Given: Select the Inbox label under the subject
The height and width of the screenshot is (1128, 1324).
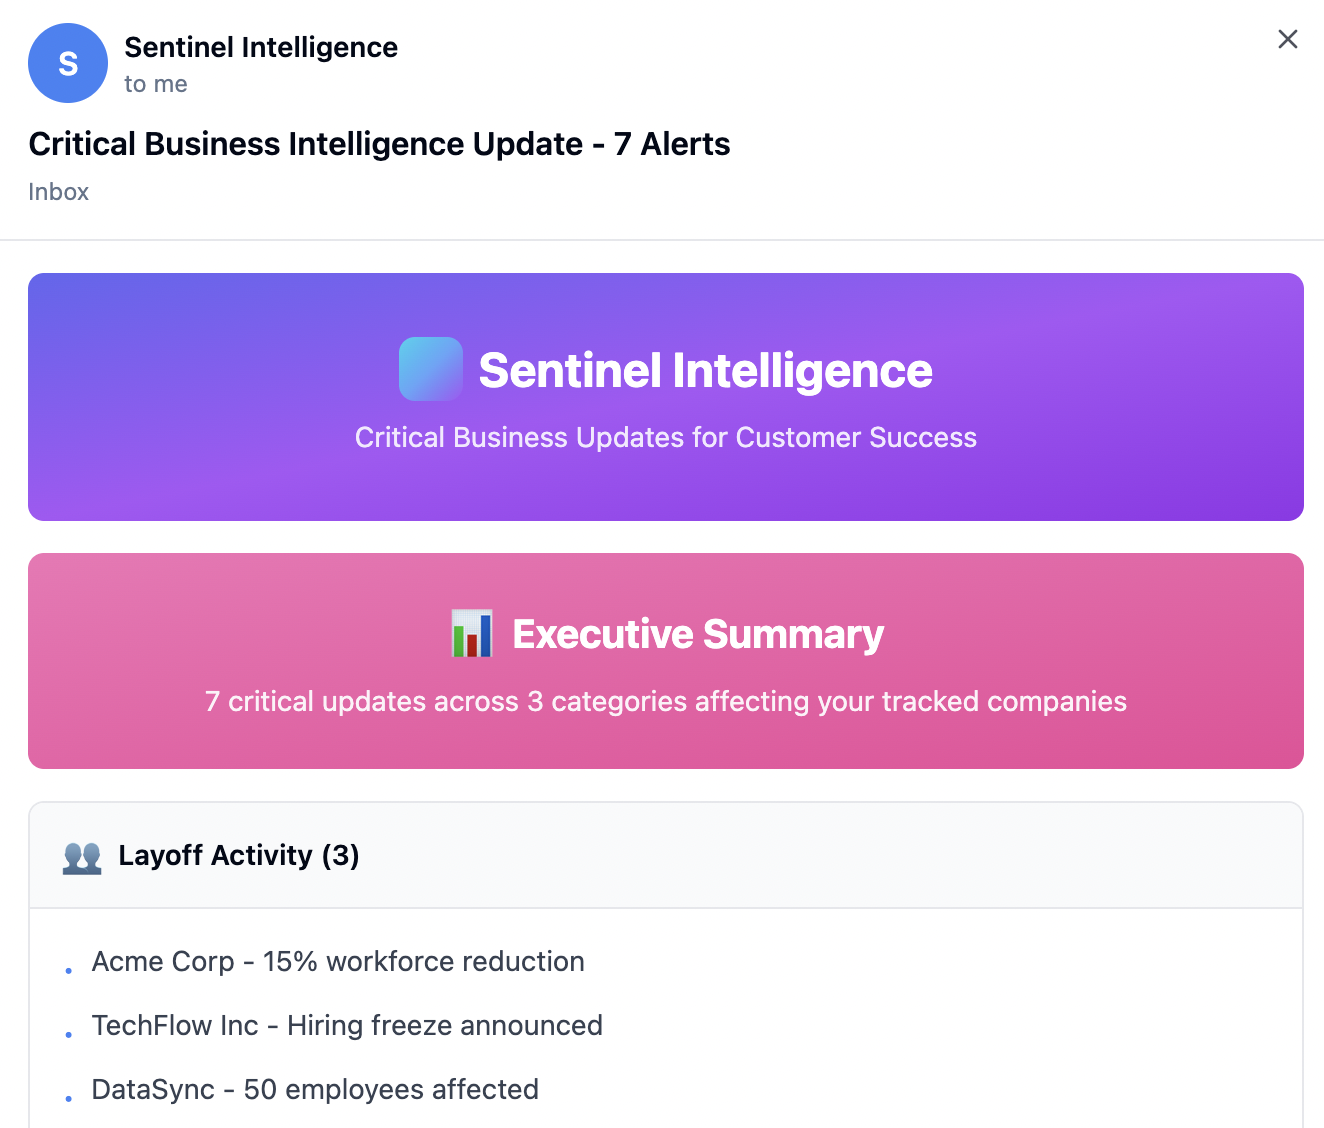Looking at the screenshot, I should (x=59, y=192).
